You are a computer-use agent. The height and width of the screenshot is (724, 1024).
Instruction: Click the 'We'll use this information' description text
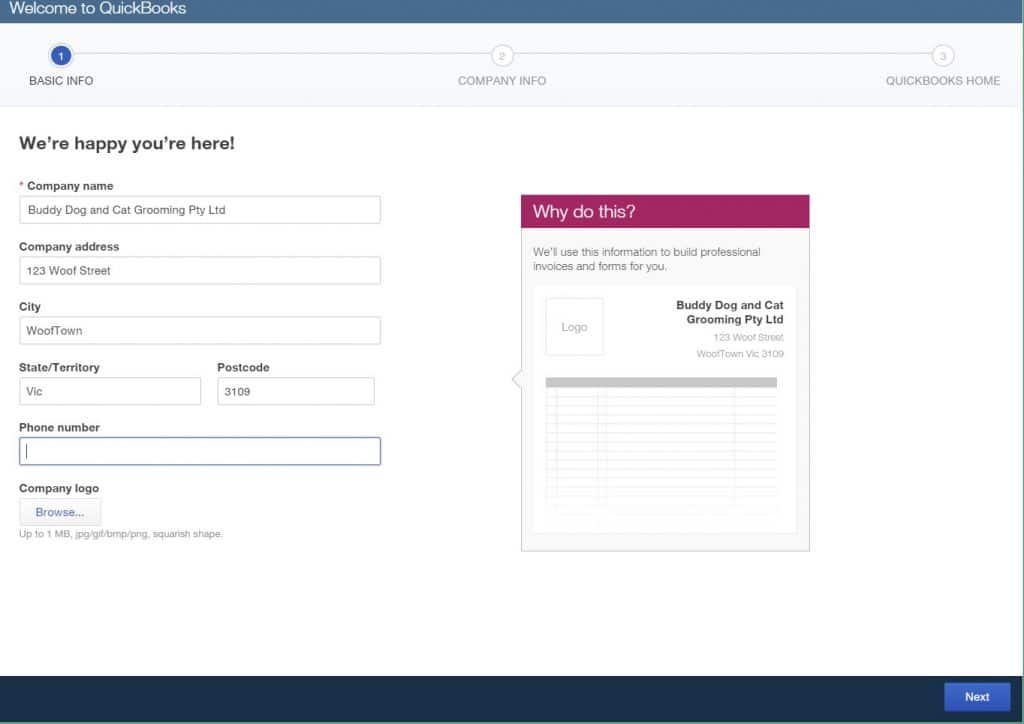click(647, 259)
